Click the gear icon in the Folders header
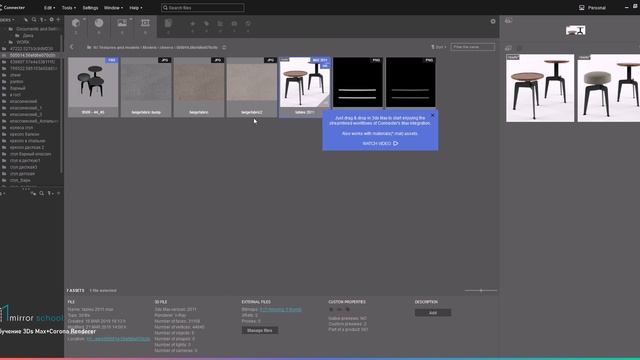640x360 pixels. tap(51, 20)
